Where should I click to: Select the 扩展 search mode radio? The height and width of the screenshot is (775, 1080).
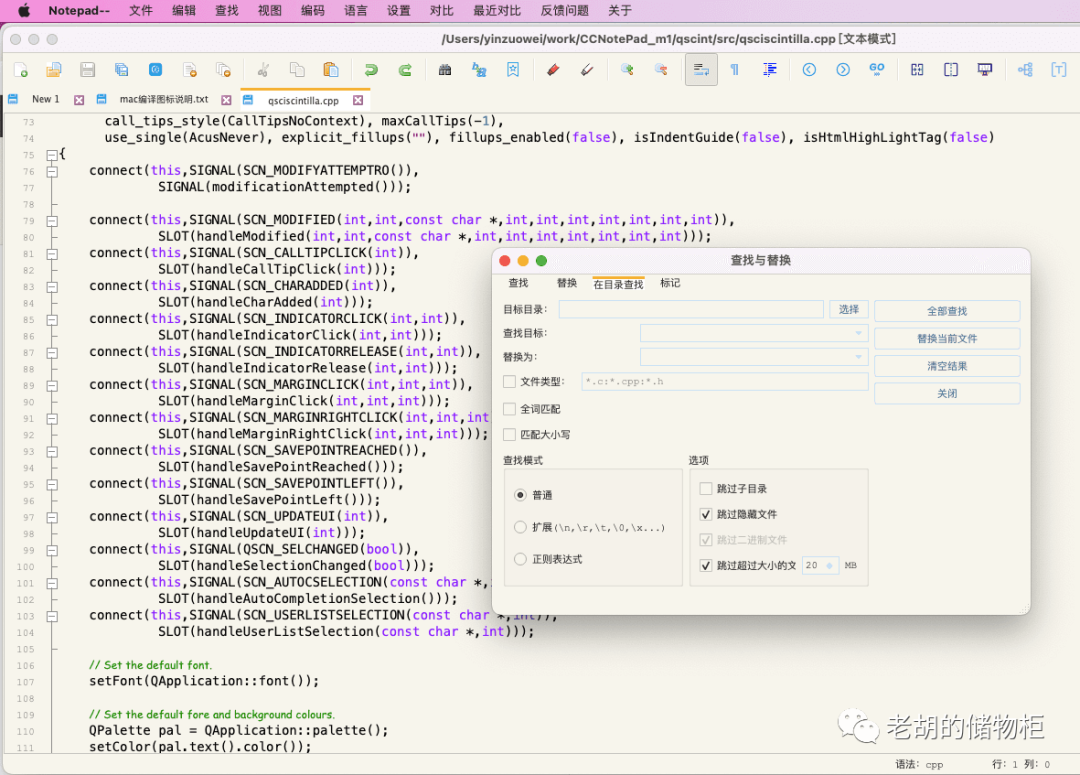click(x=521, y=528)
